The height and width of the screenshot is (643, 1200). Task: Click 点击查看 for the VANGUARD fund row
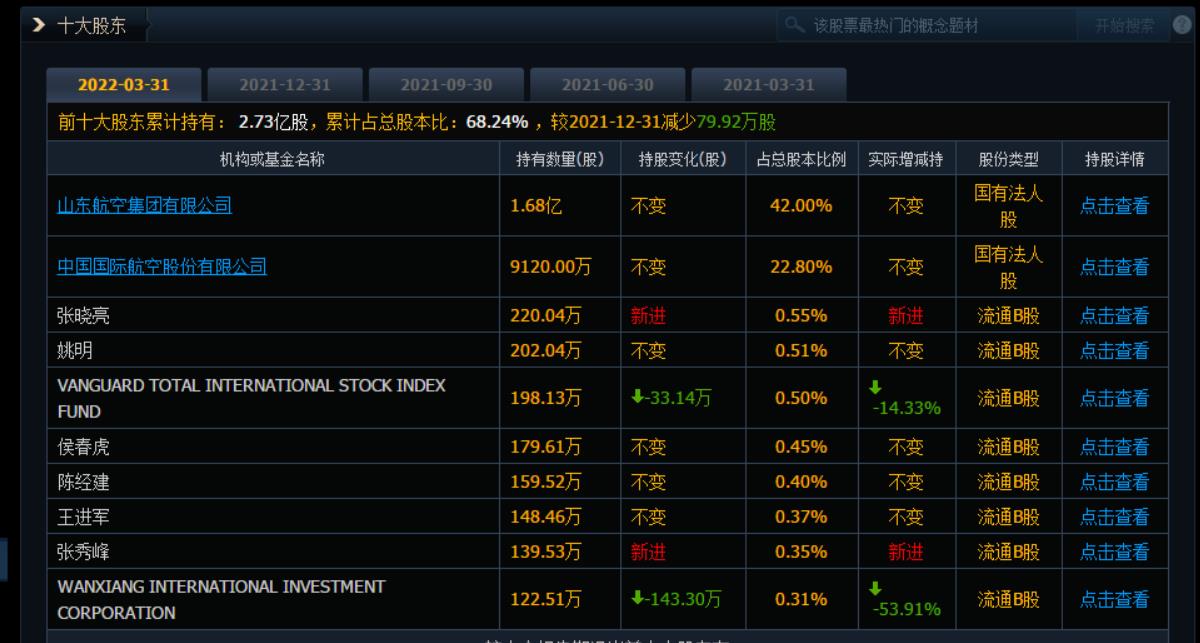click(x=1114, y=399)
